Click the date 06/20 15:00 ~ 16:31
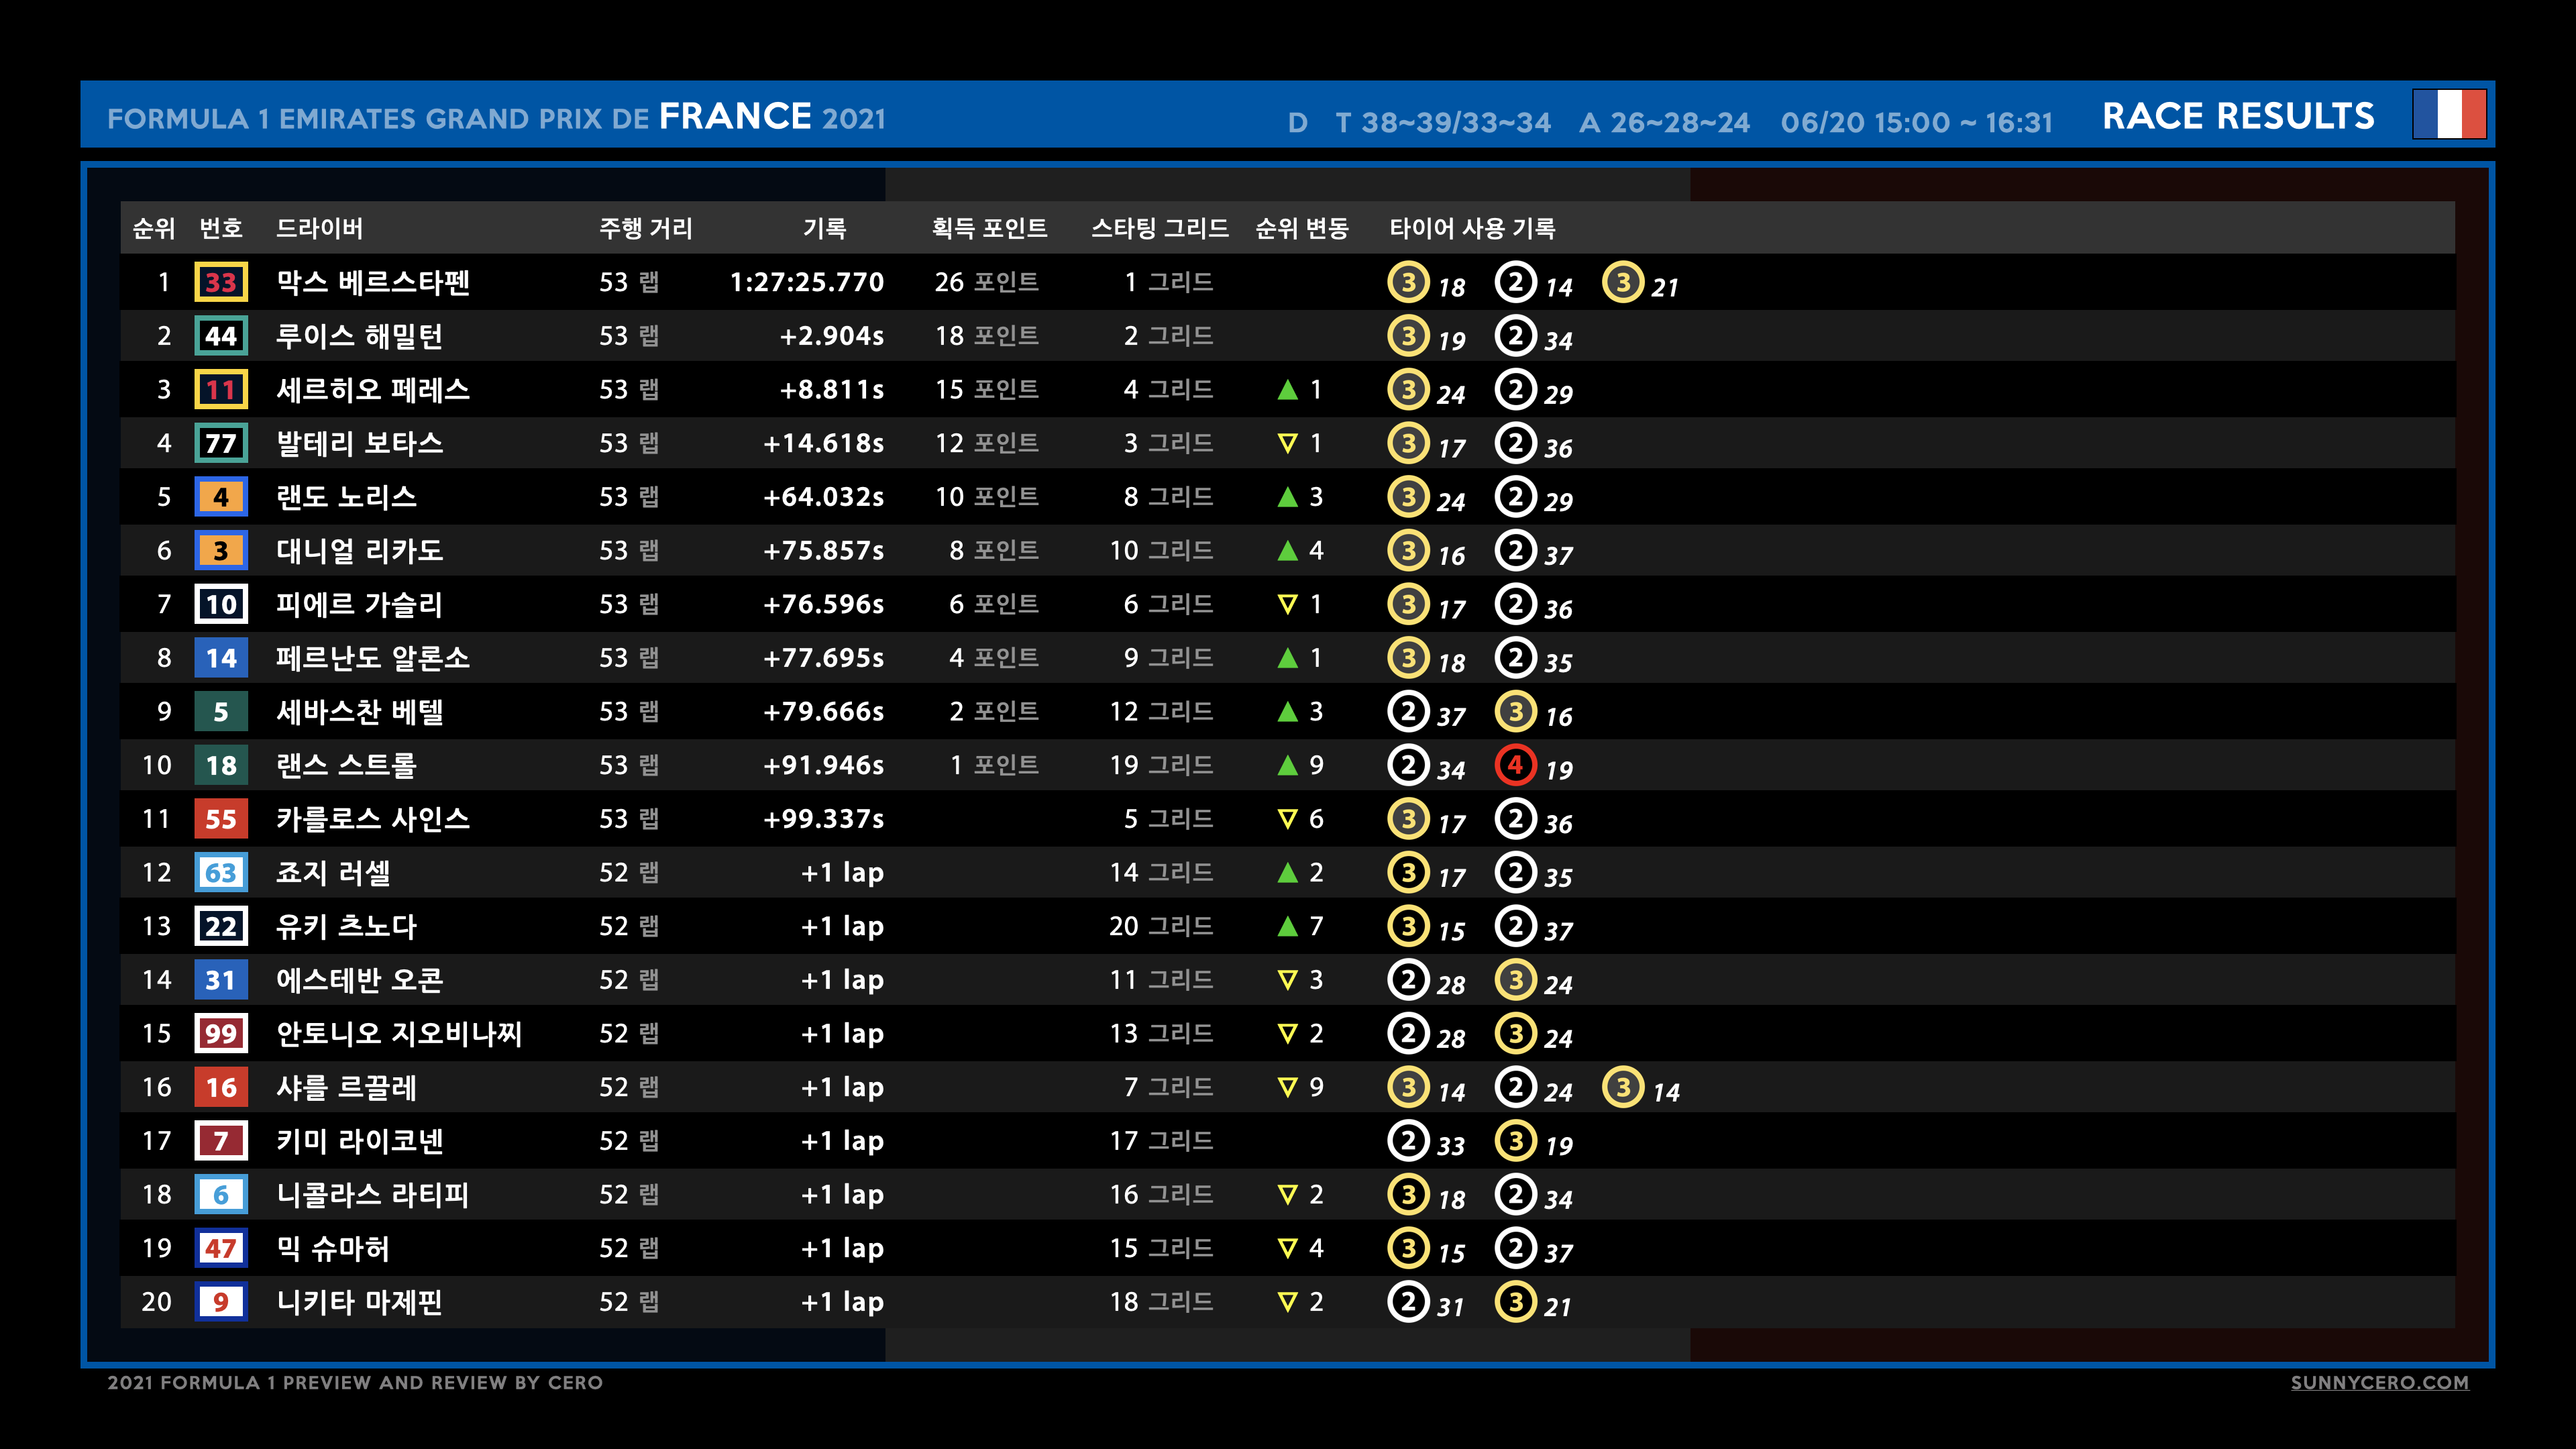 tap(1917, 122)
